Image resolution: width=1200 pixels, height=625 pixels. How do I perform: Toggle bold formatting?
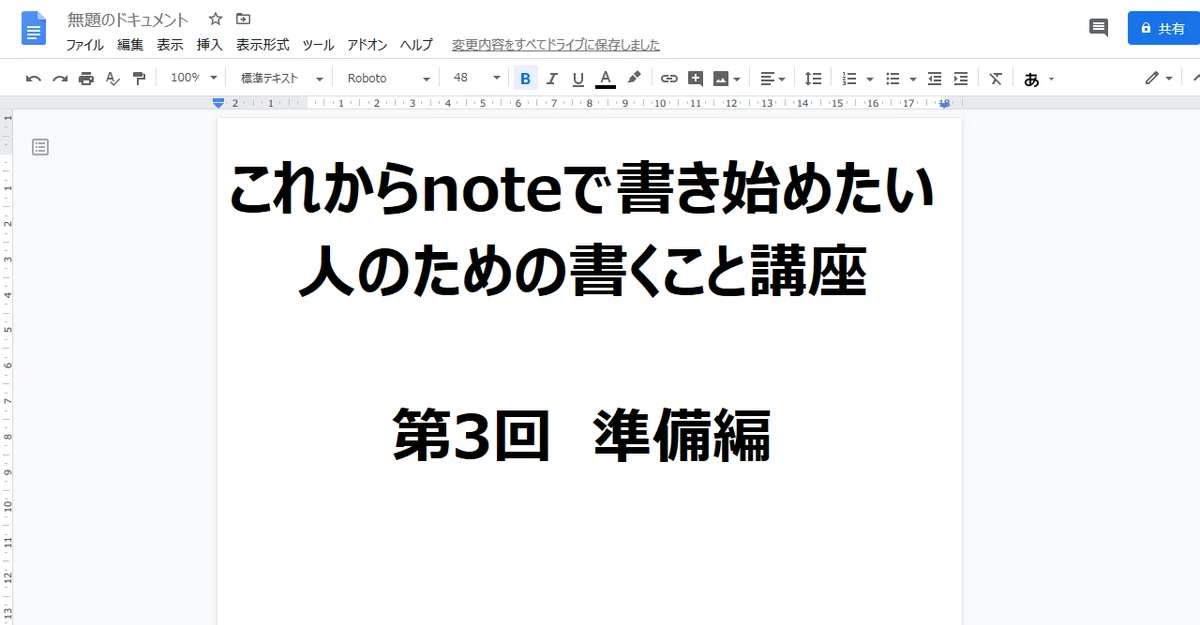coord(525,78)
